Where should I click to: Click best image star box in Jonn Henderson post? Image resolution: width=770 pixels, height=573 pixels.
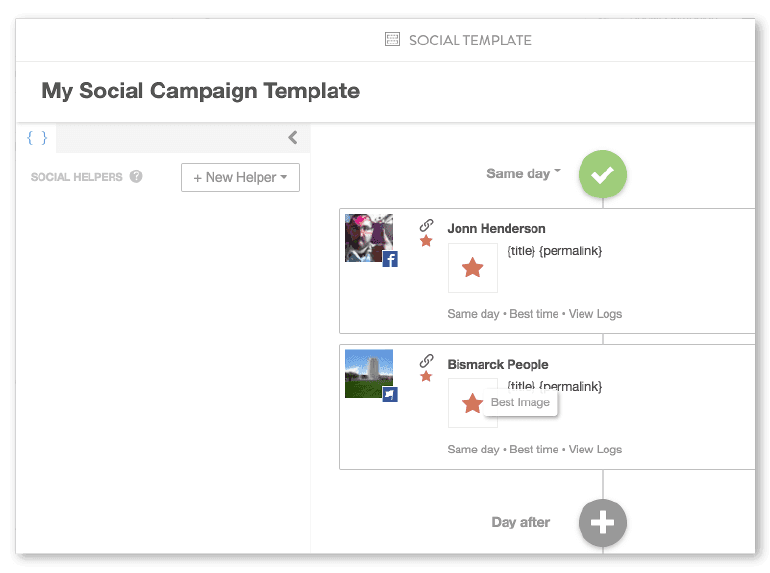[x=473, y=268]
